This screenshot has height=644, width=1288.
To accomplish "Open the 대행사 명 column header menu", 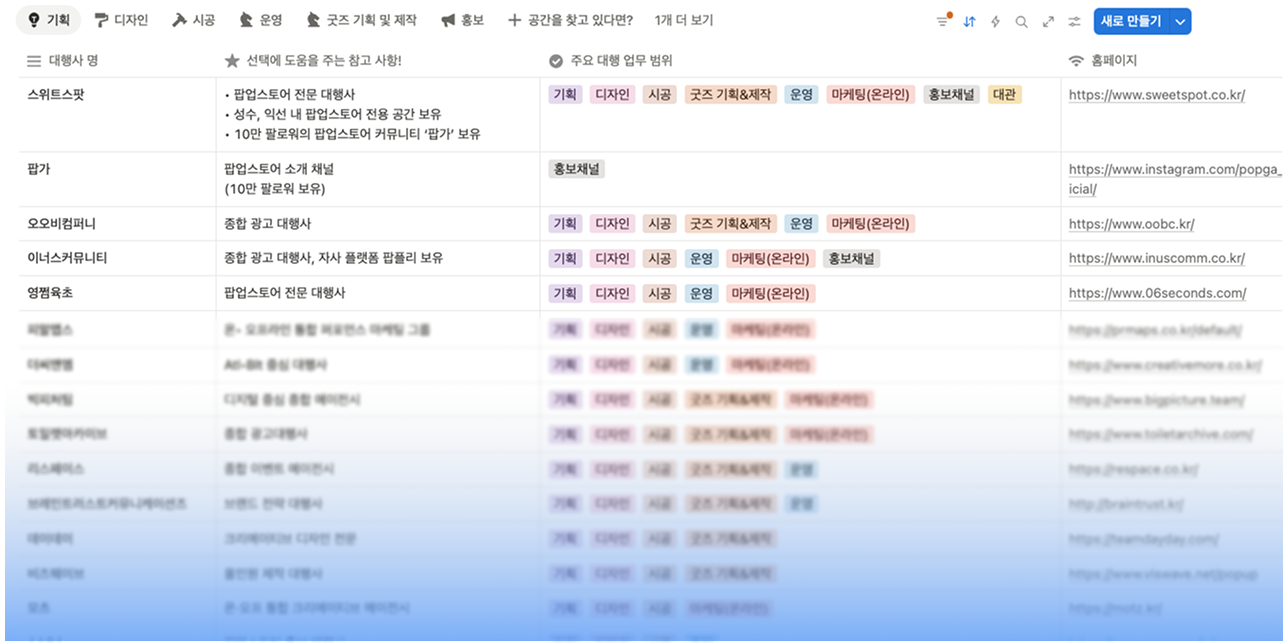I will point(117,61).
